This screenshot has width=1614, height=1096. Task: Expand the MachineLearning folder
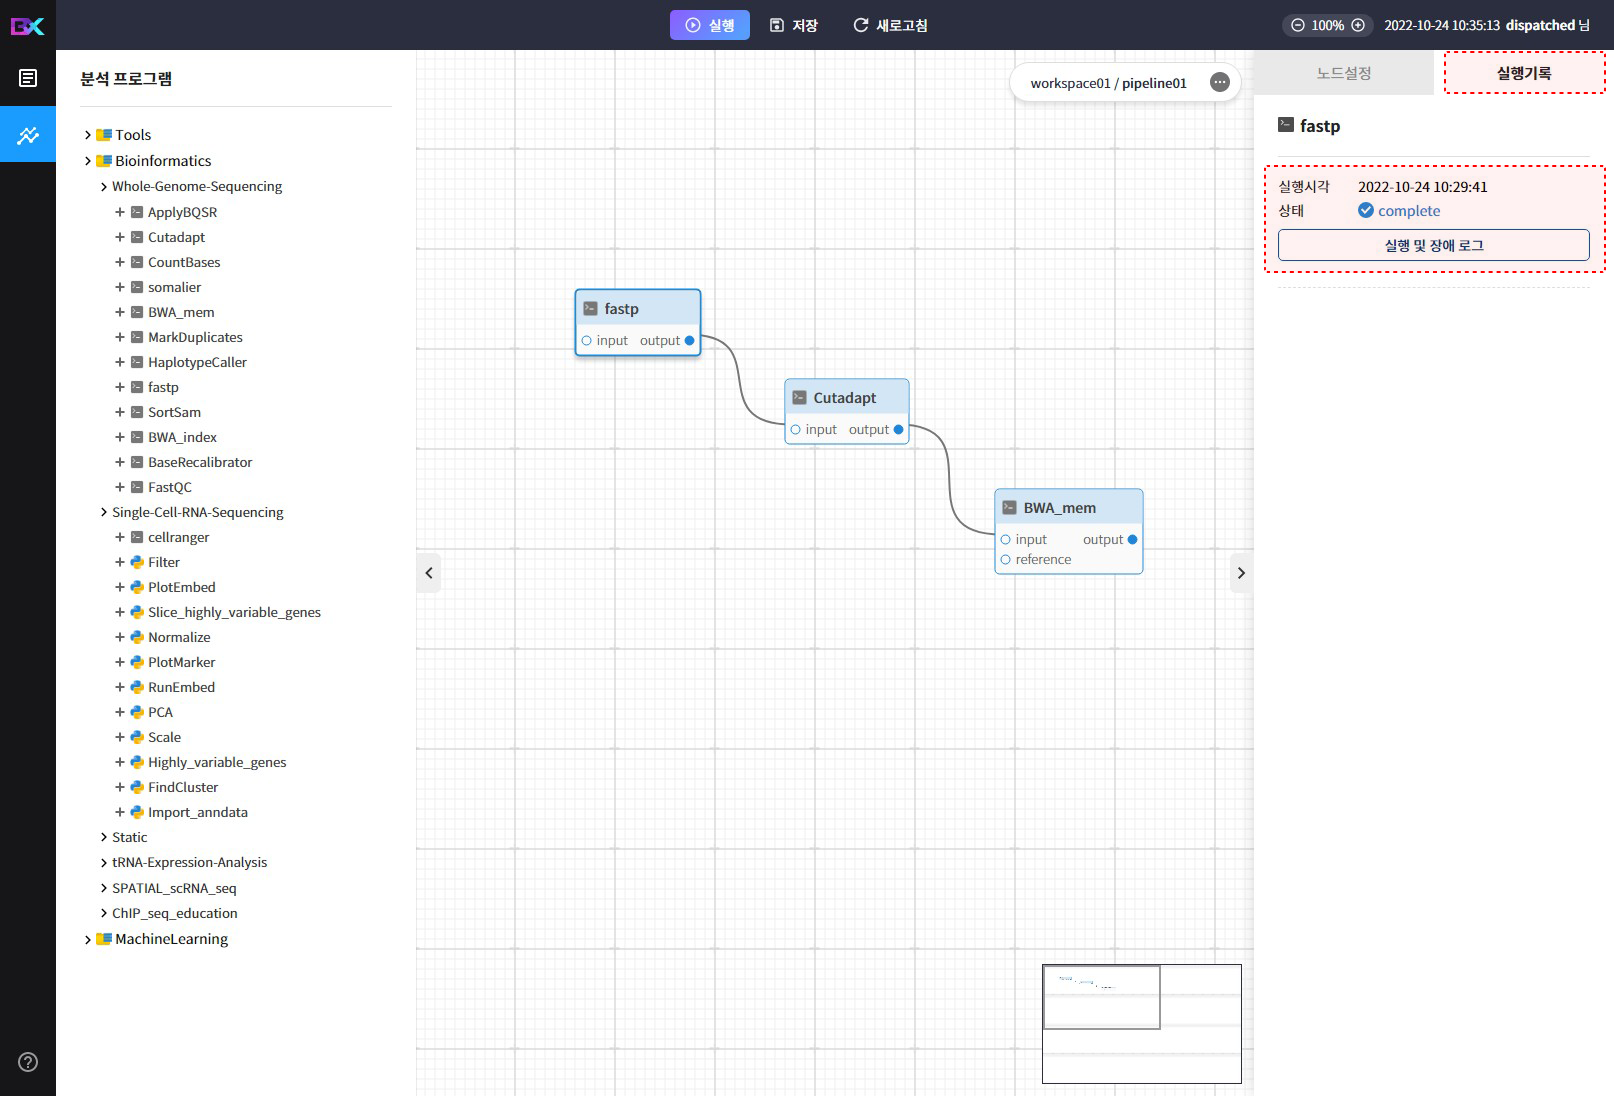(88, 940)
